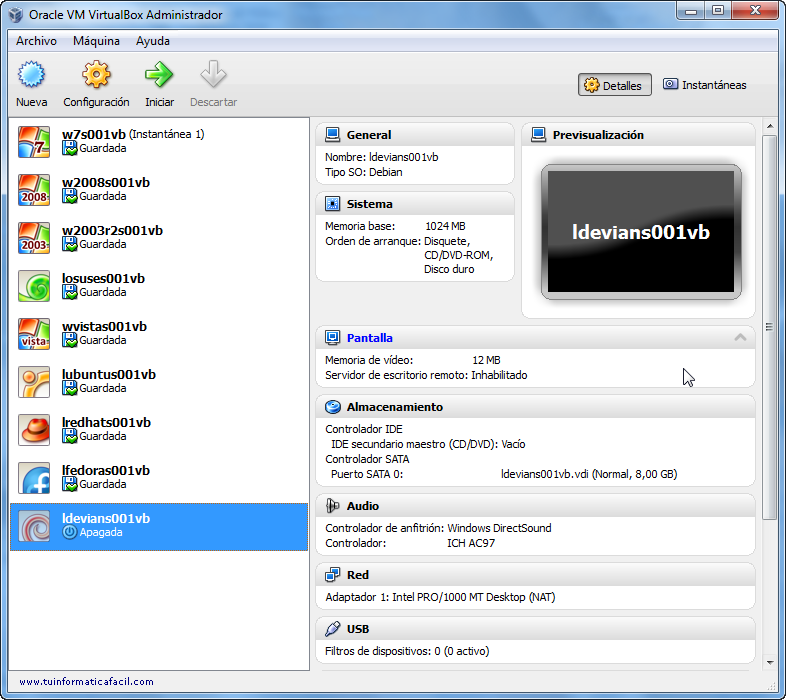
Task: Click the details pane scroll up arrow
Action: pos(770,126)
